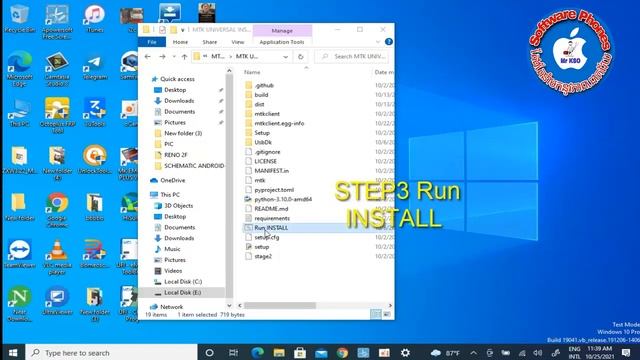Select the mtkclient folder

tap(267, 114)
